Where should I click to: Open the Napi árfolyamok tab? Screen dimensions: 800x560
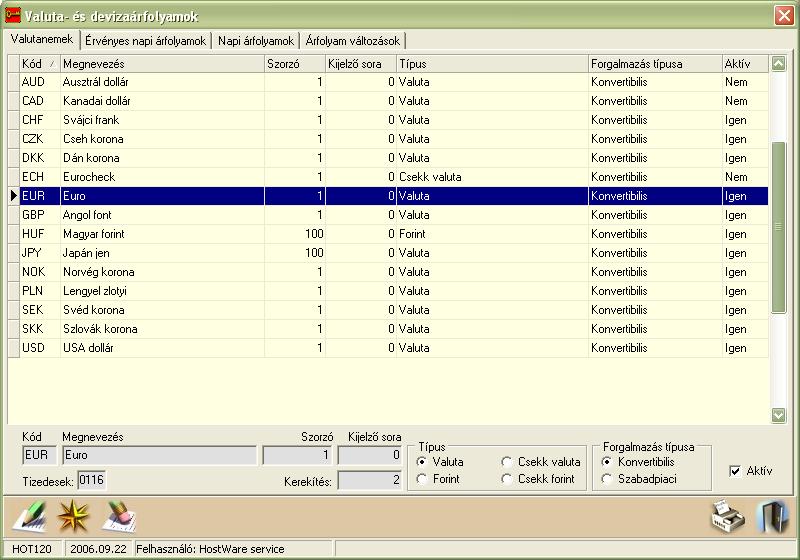pyautogui.click(x=256, y=41)
